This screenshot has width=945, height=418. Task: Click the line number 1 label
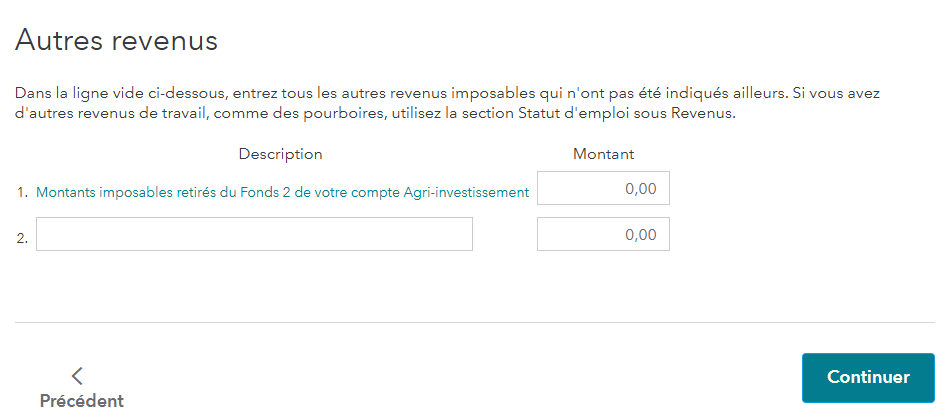[x=21, y=193]
